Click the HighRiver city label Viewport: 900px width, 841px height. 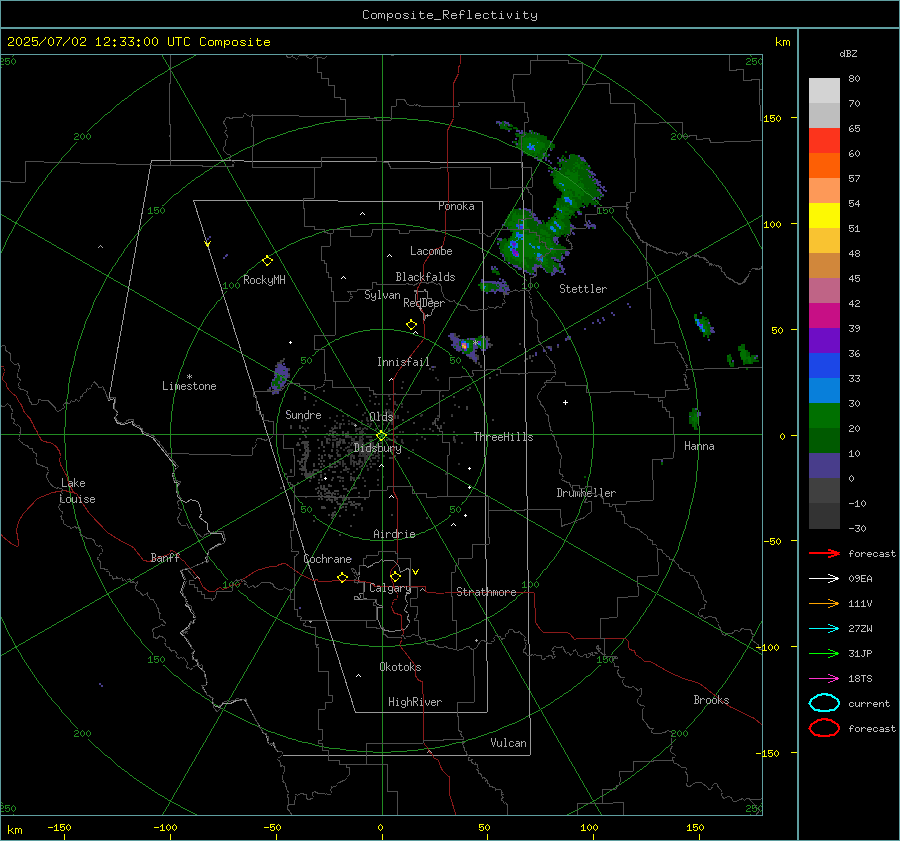[415, 702]
